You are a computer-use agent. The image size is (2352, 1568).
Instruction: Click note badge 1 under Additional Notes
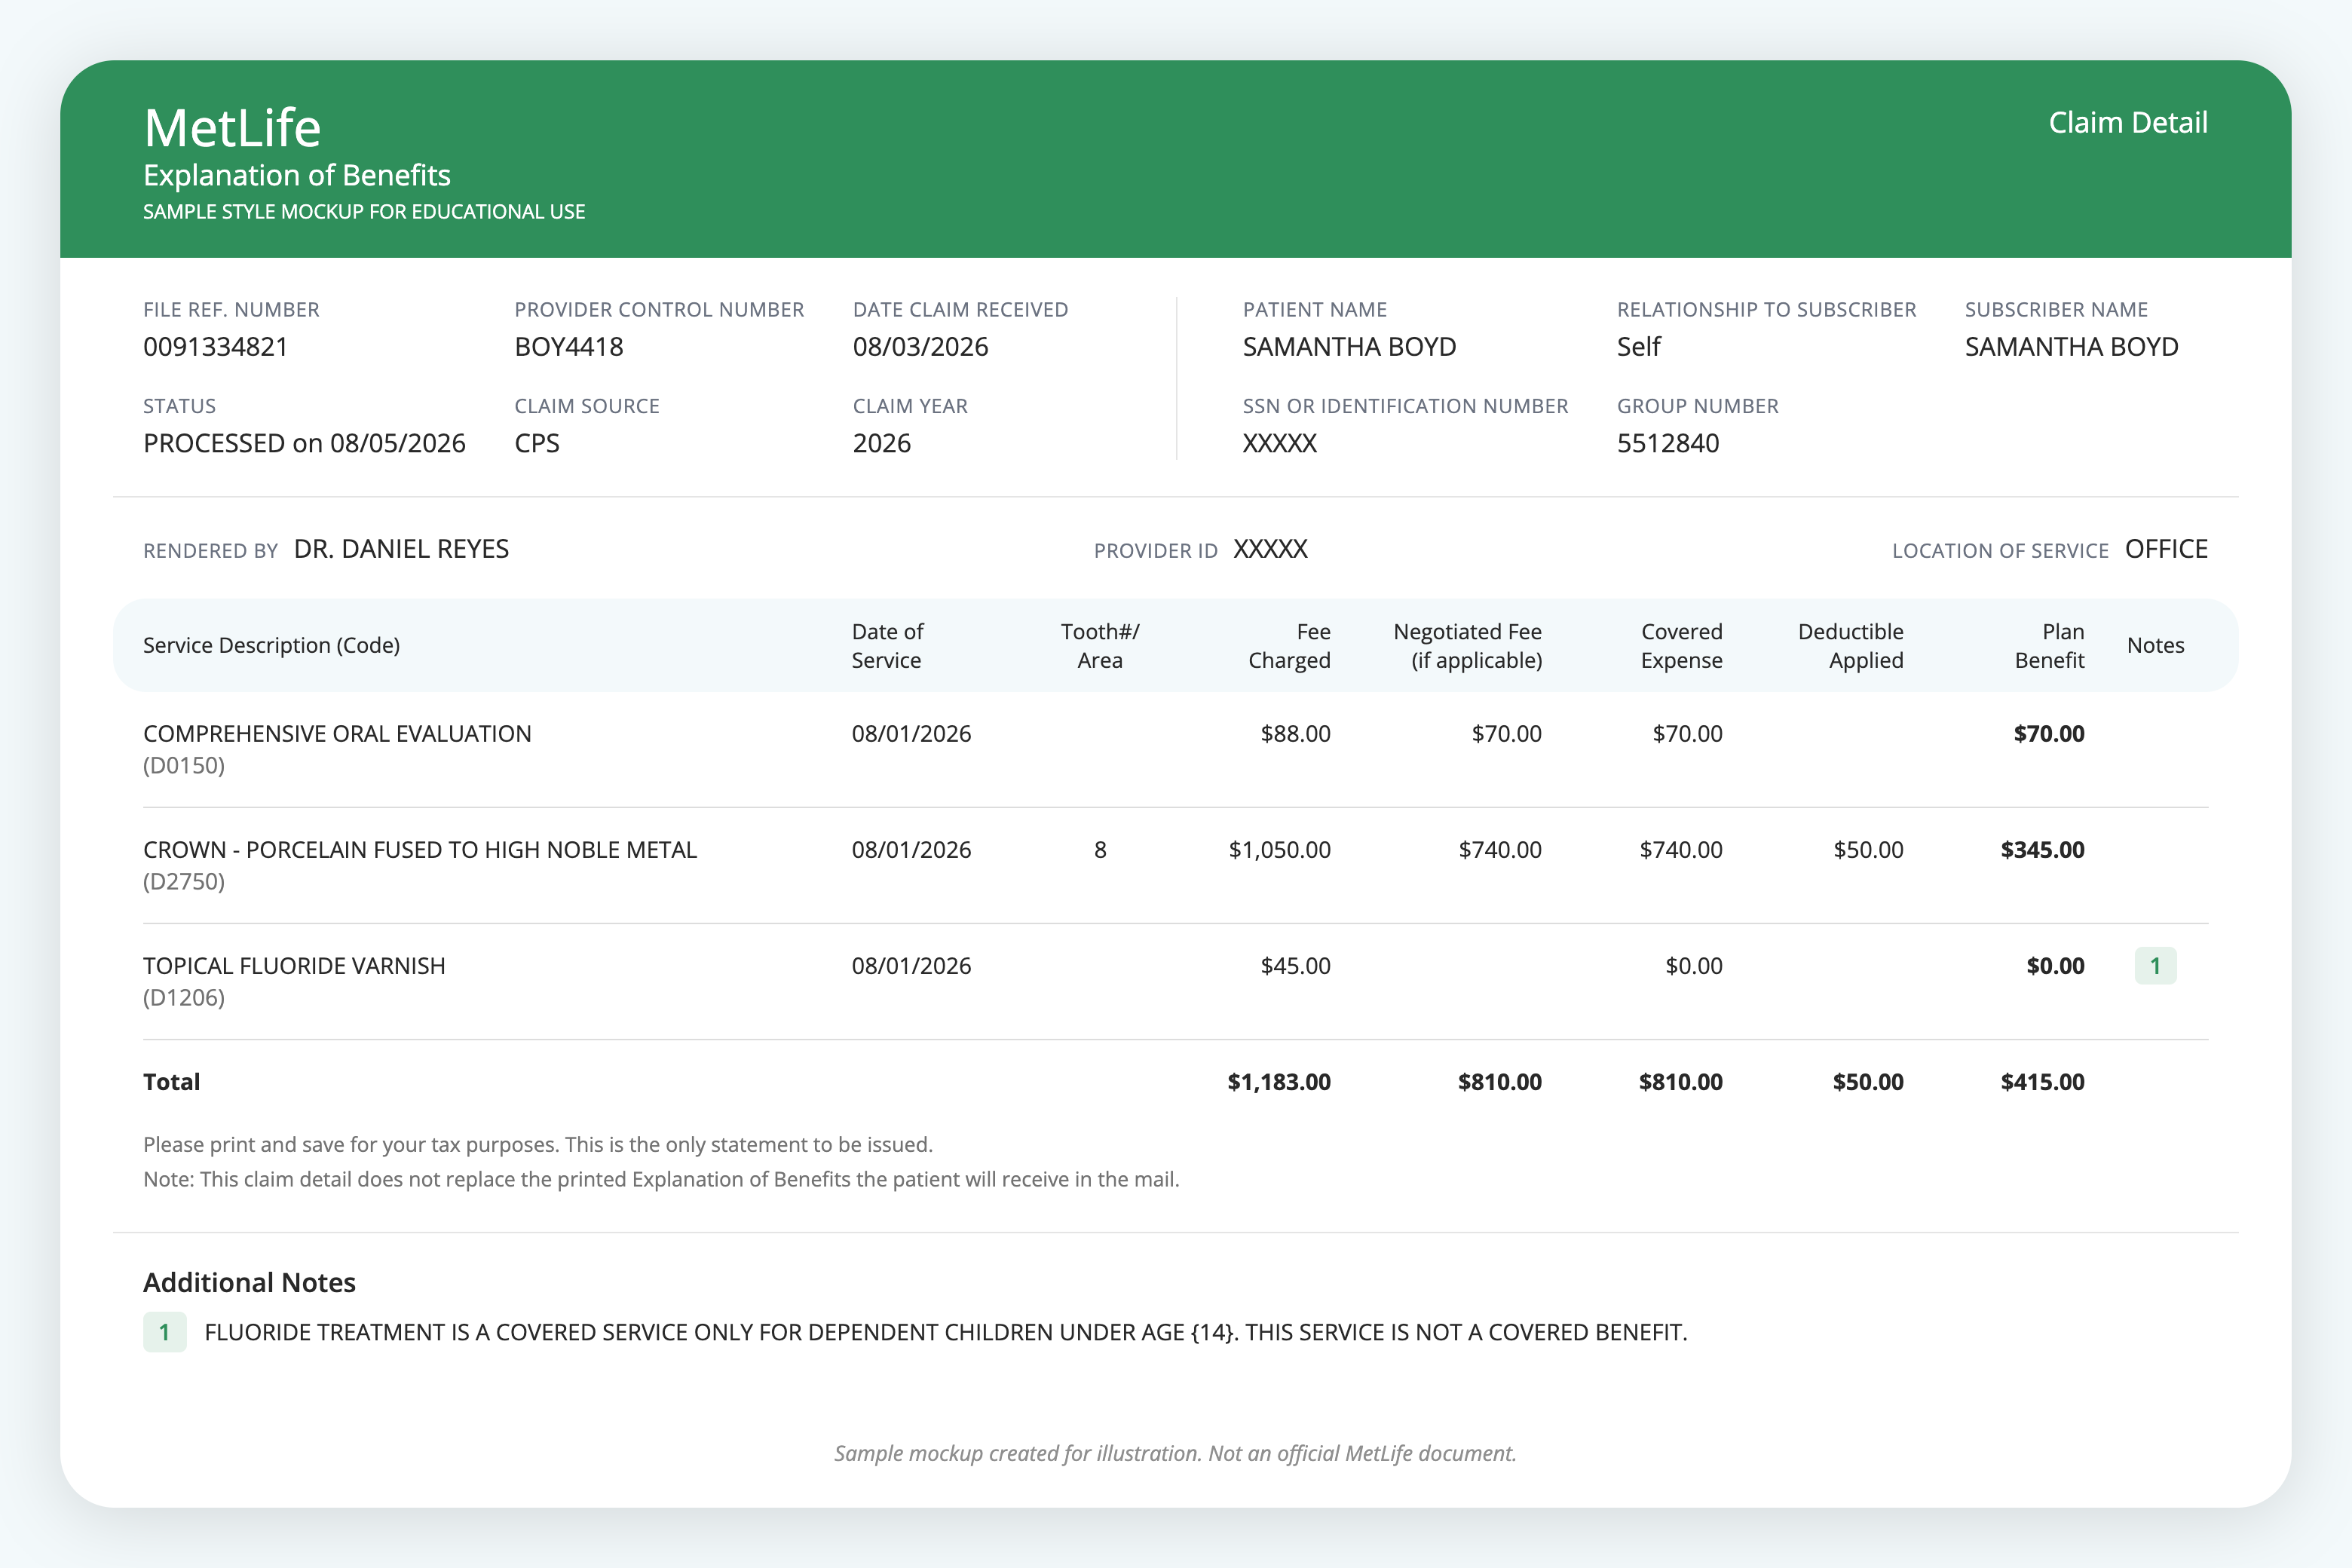click(x=165, y=1332)
